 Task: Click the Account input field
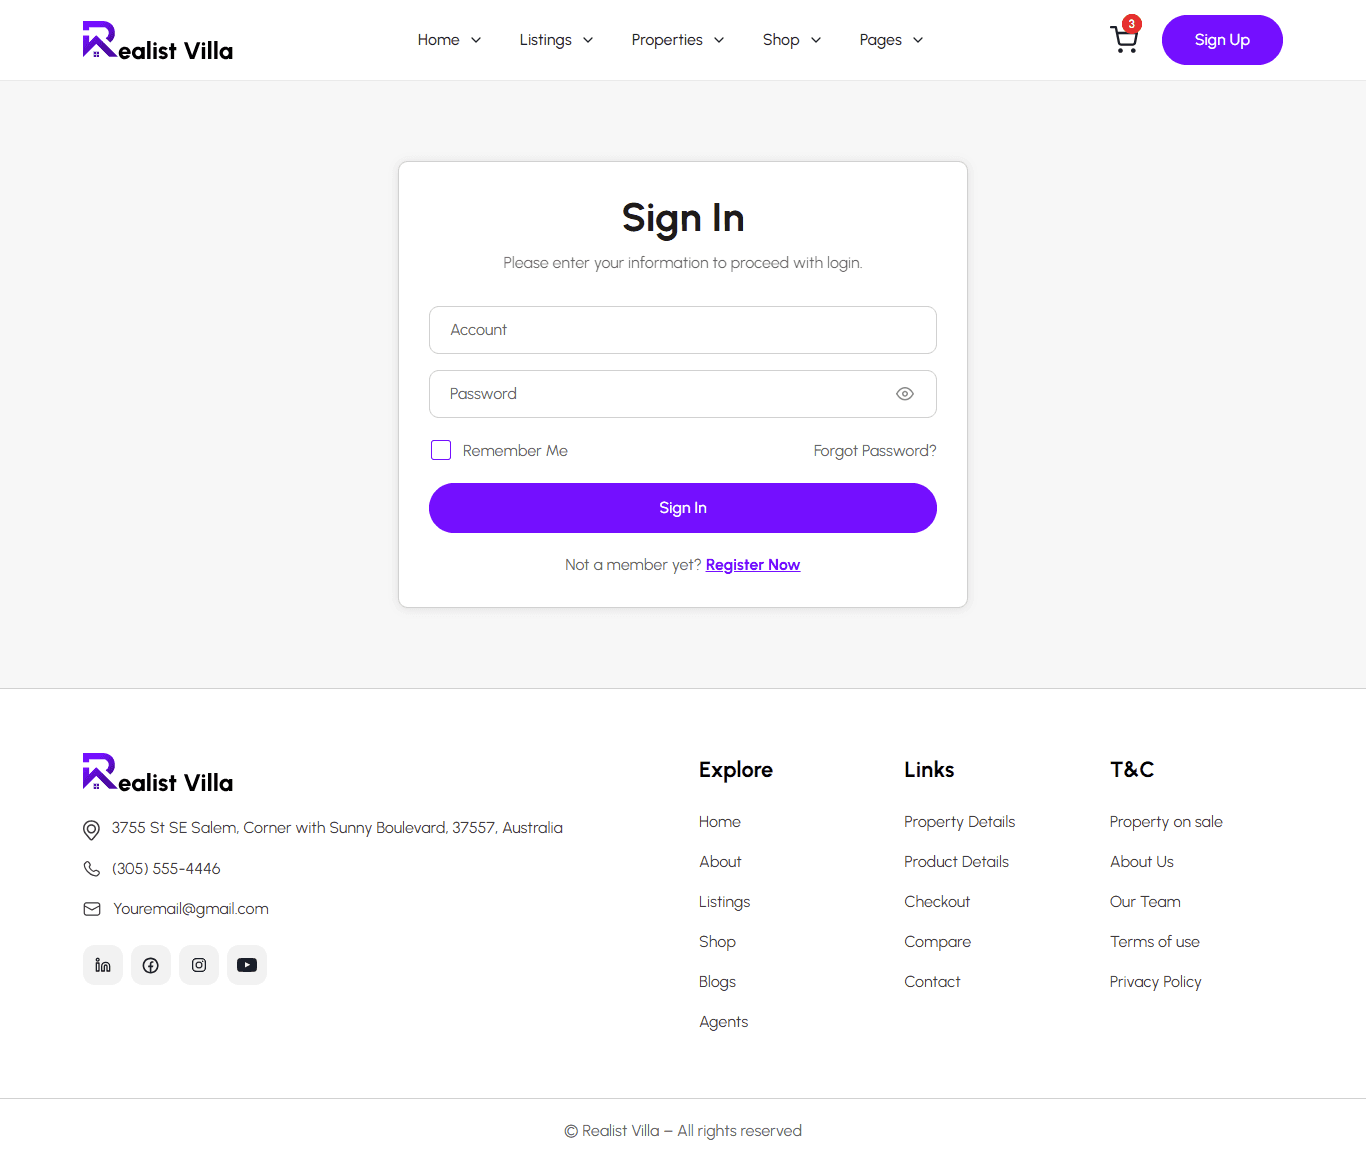pos(683,330)
